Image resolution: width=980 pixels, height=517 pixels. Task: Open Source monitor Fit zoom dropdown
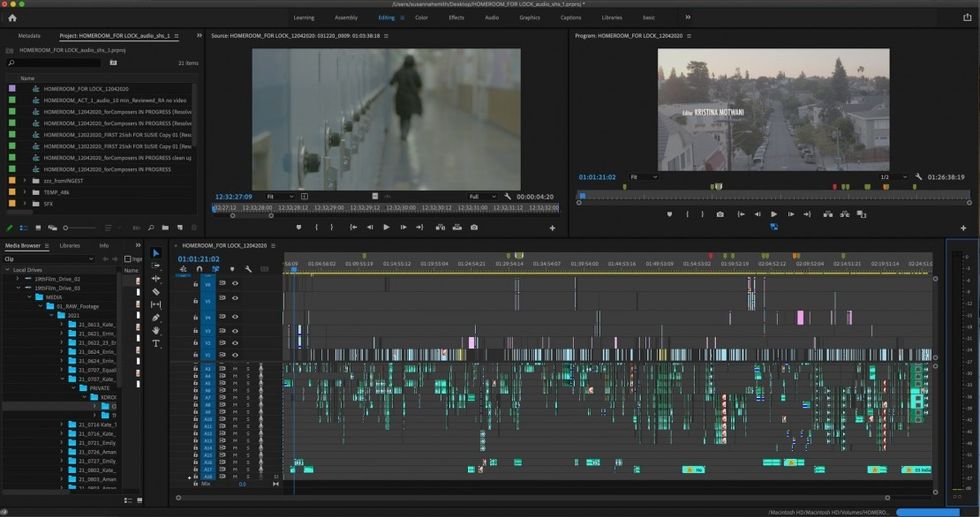tap(279, 196)
